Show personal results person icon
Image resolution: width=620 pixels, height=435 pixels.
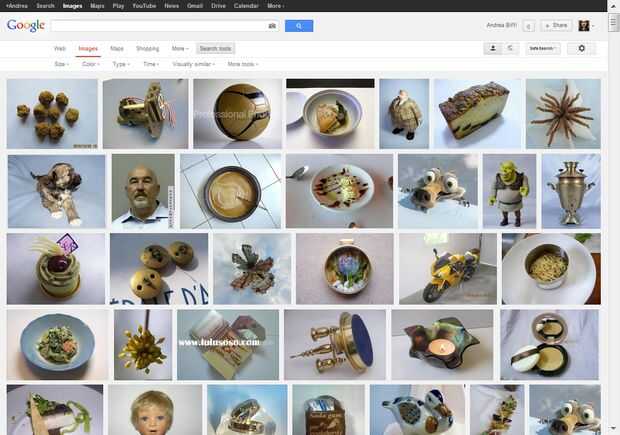pos(493,48)
